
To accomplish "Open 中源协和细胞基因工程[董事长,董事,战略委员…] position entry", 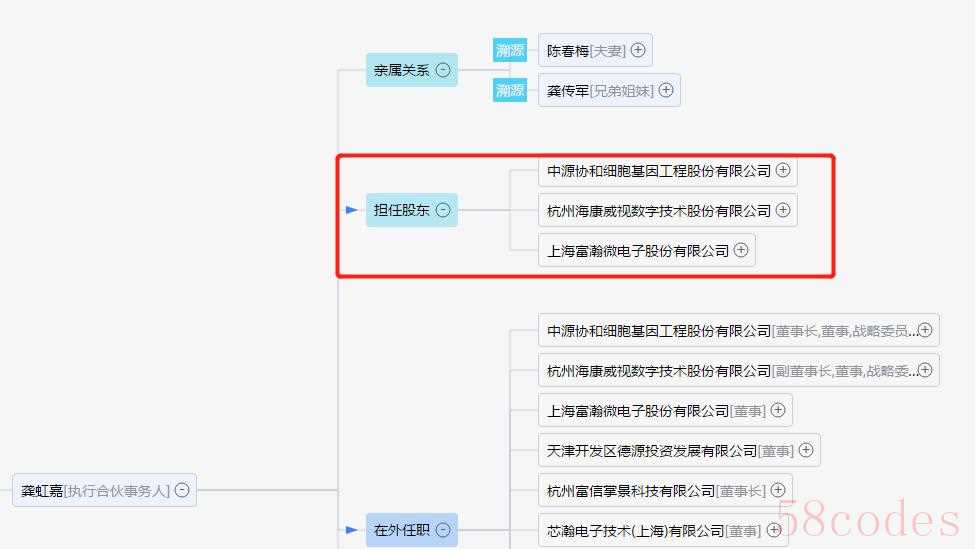I will [739, 330].
